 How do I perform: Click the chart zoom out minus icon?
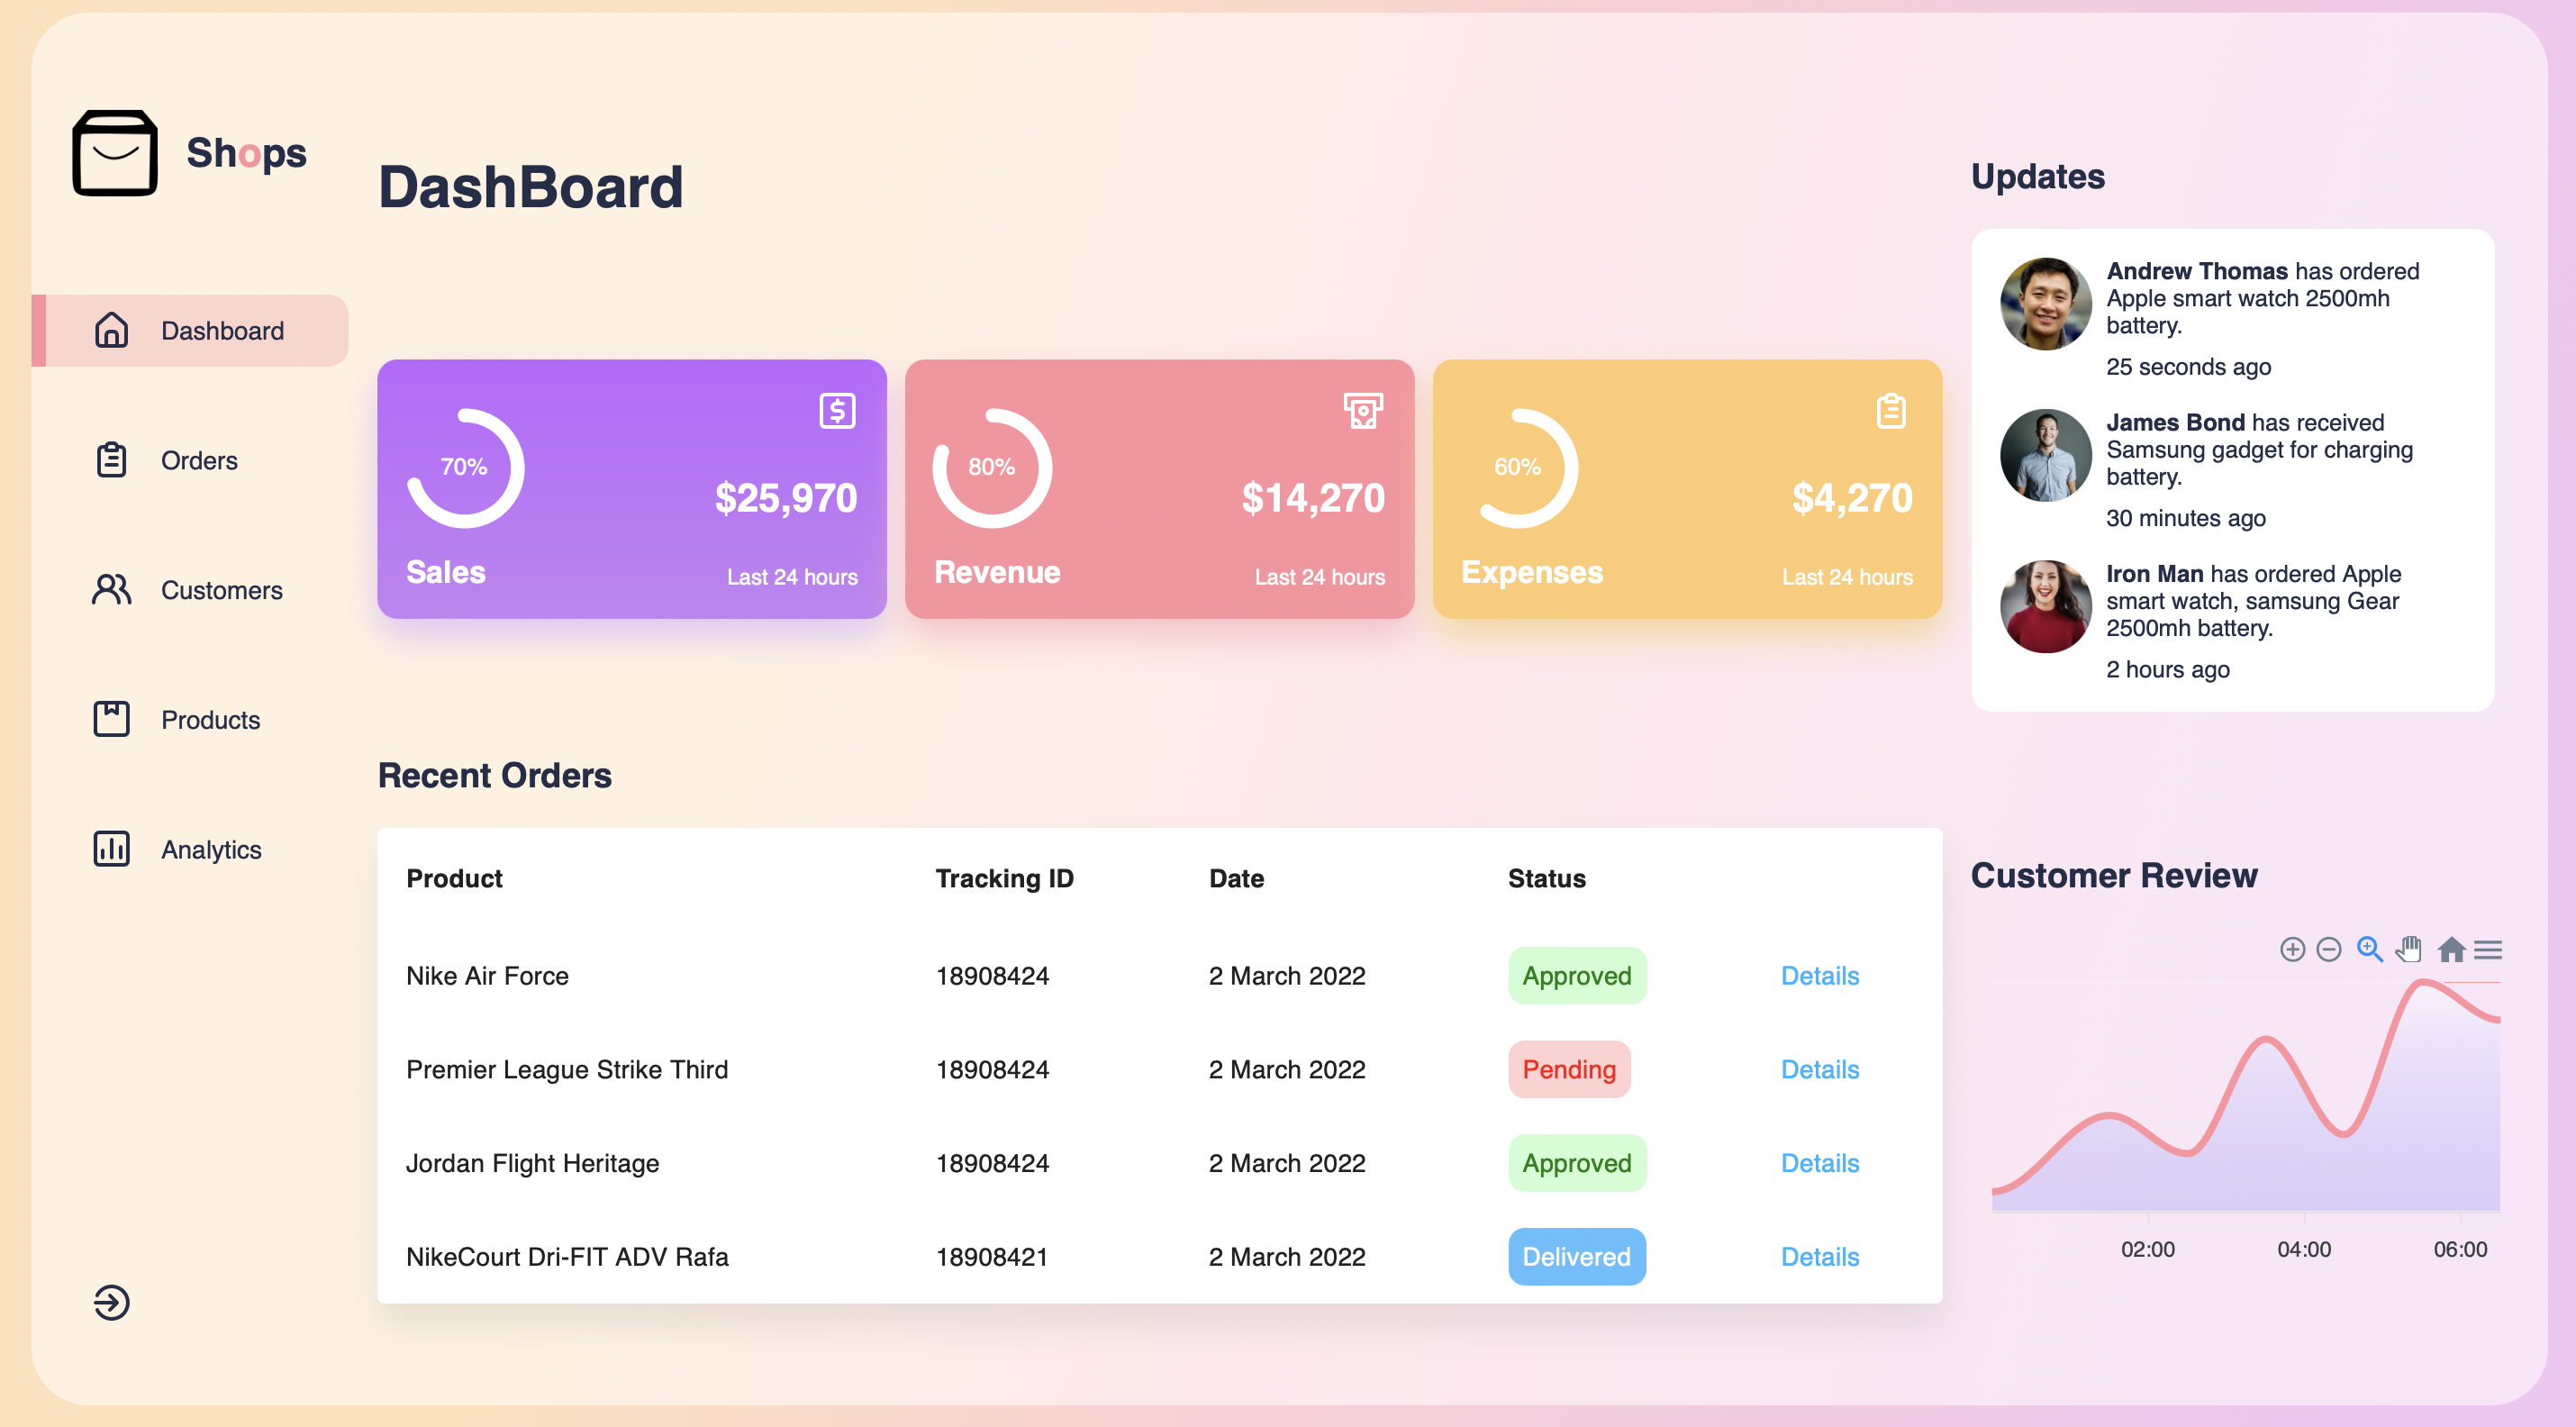pos(2329,949)
